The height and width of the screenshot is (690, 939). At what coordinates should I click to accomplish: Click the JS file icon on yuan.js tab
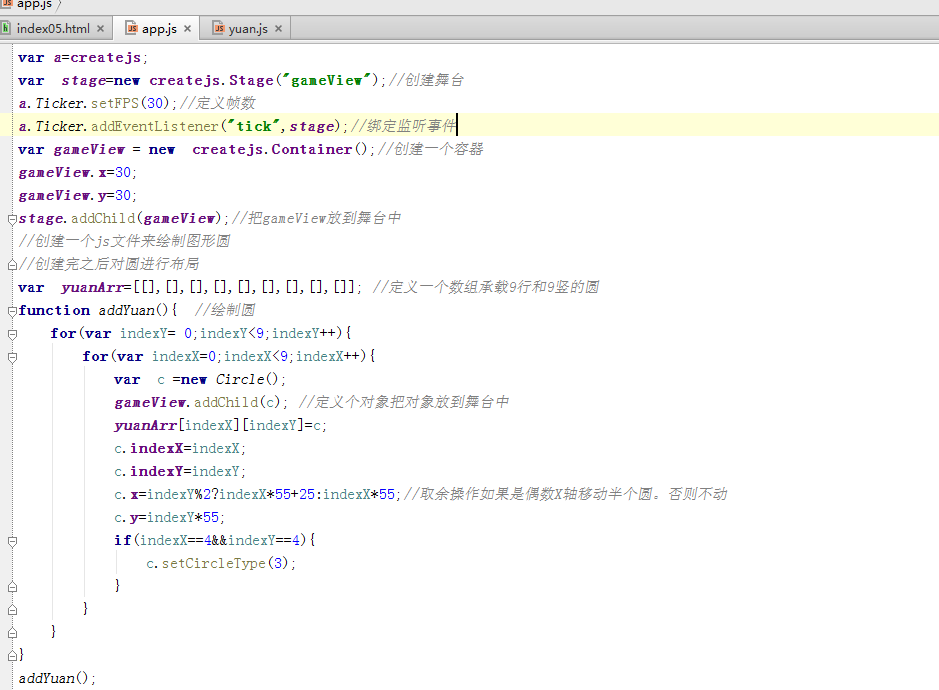point(219,28)
